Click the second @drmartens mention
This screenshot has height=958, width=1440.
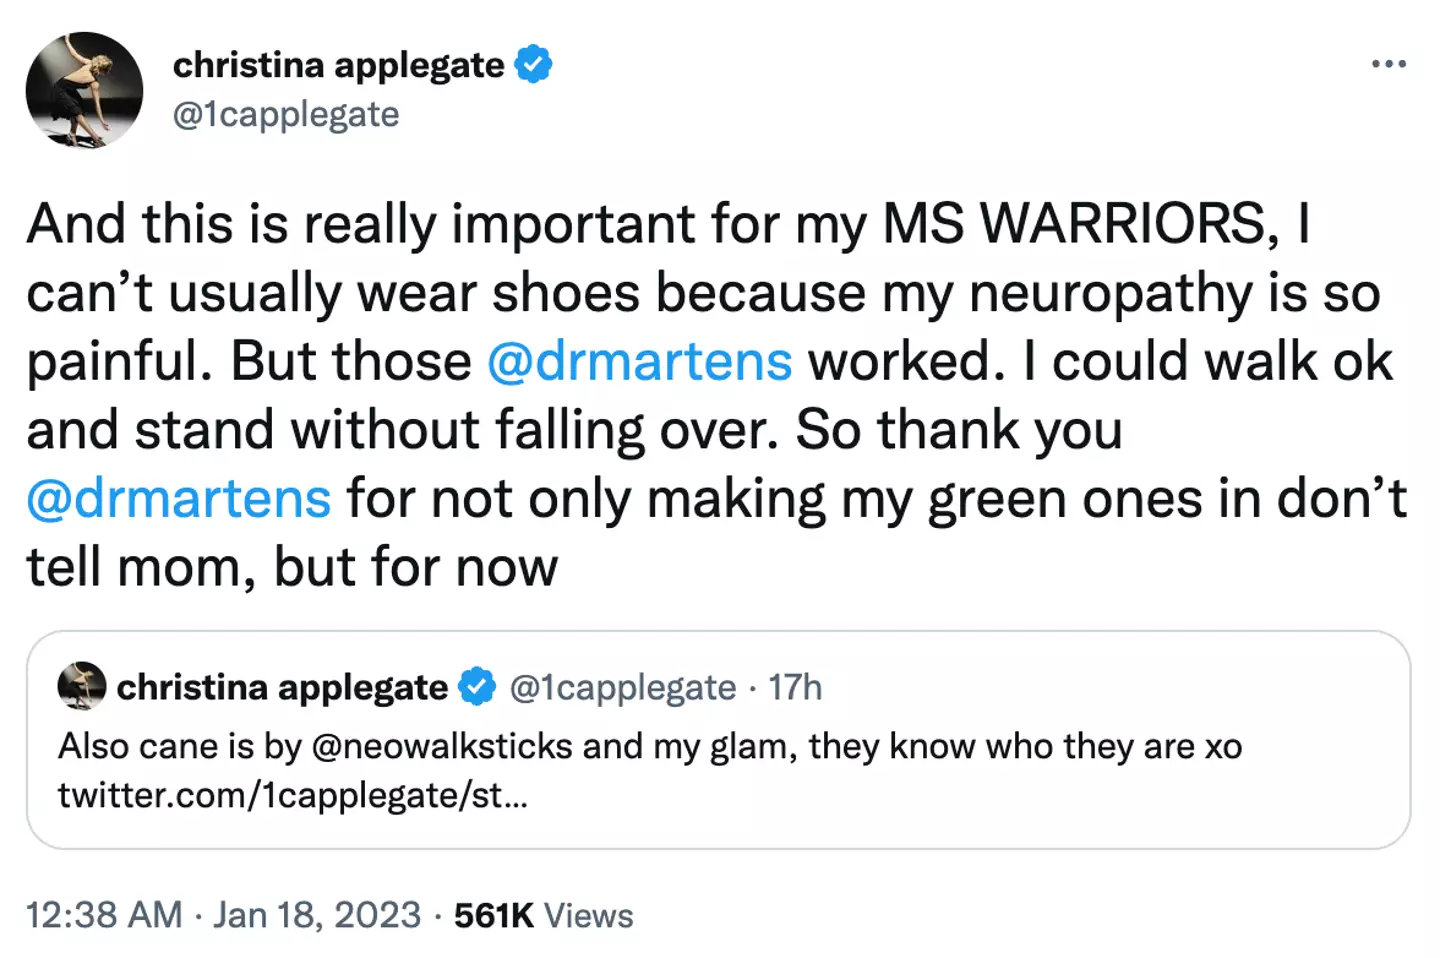pos(177,497)
